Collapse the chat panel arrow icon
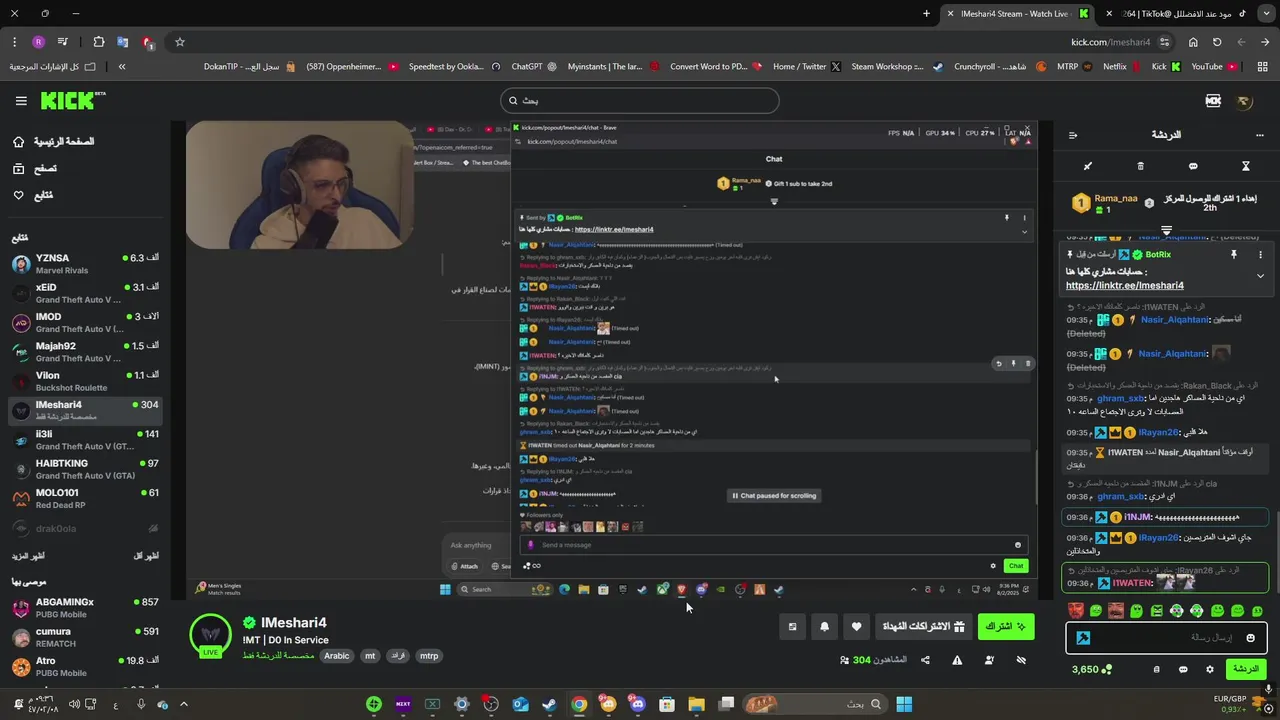 coord(1073,135)
